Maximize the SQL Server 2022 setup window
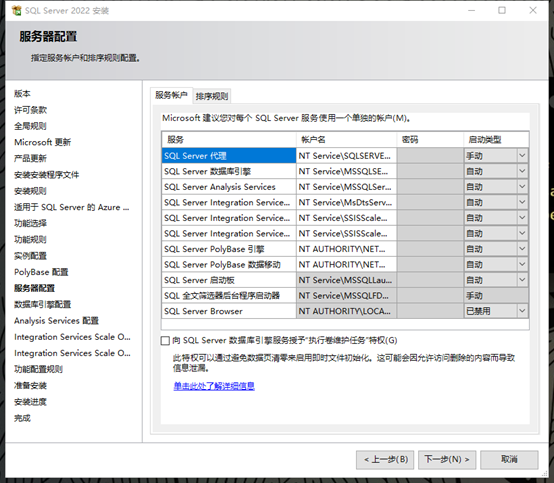Viewport: 554px width, 483px height. pyautogui.click(x=502, y=10)
